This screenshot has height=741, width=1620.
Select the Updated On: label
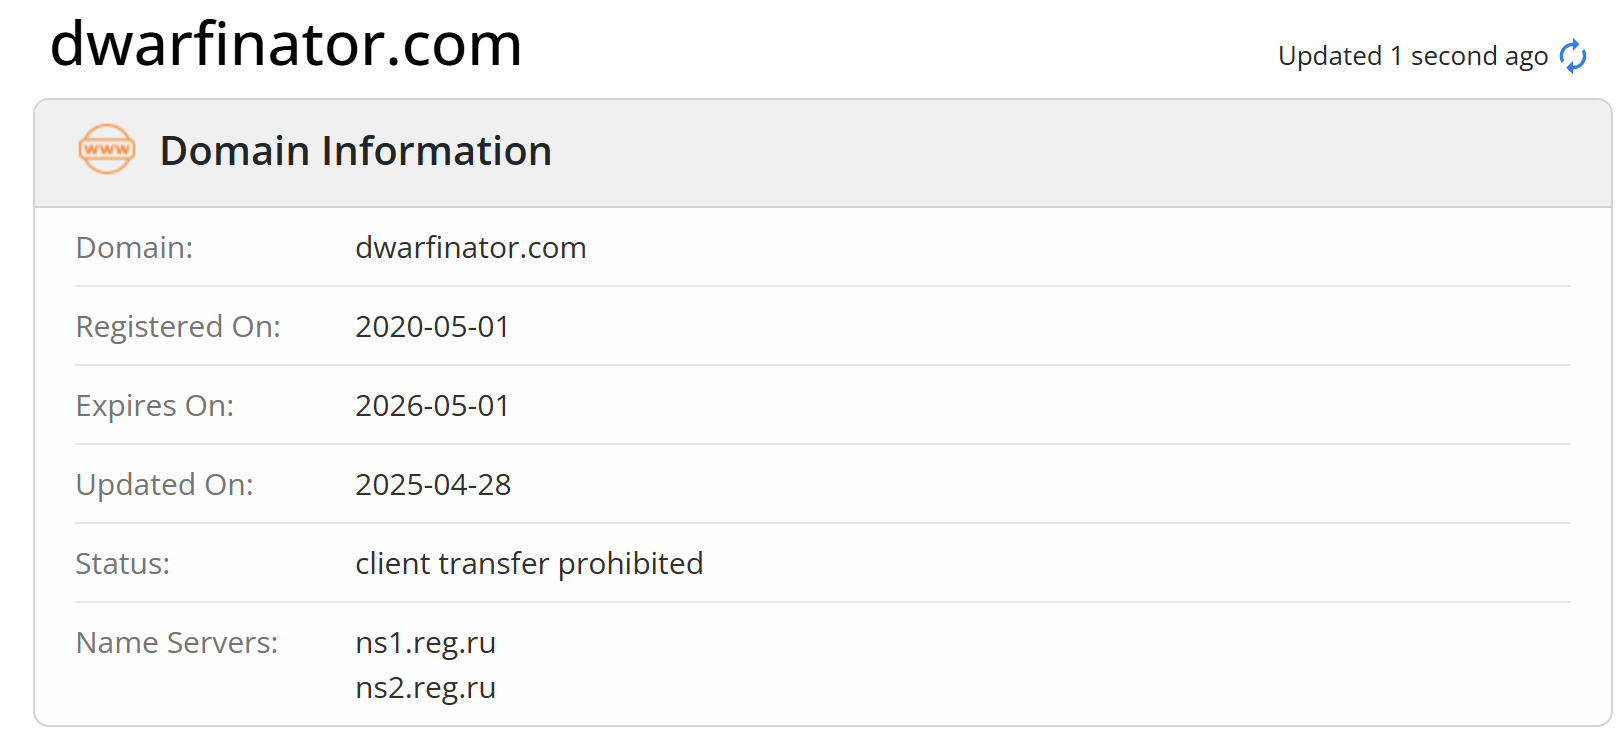click(165, 484)
